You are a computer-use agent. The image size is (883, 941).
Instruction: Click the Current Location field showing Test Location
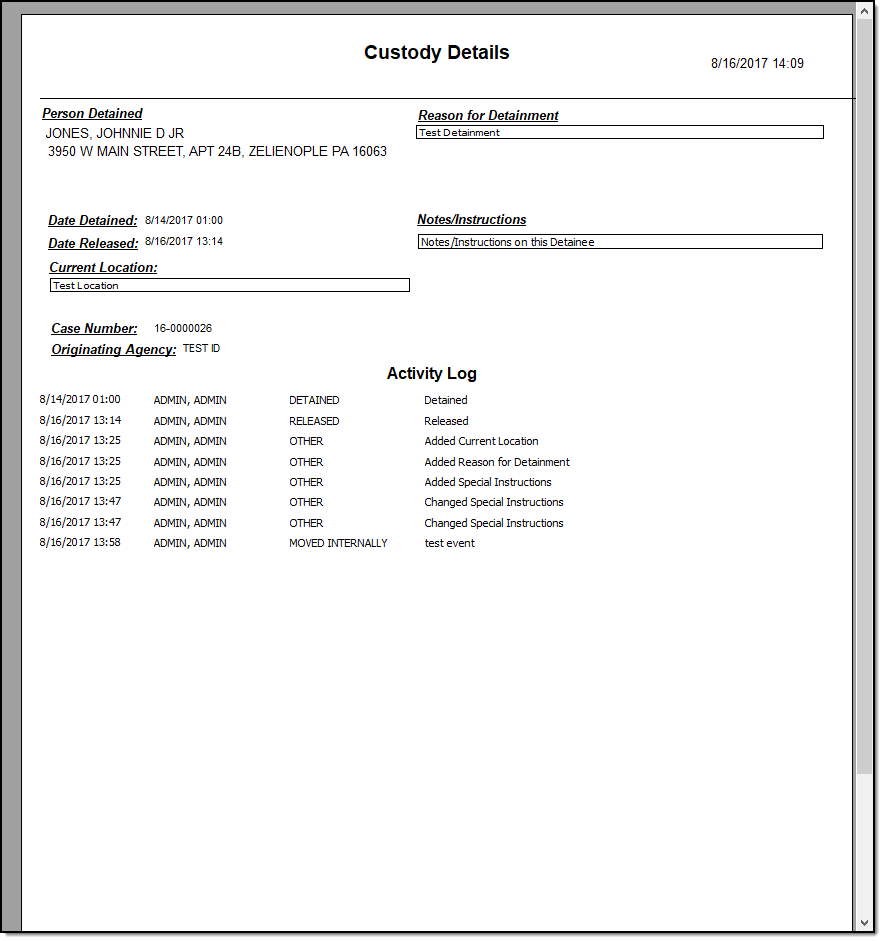coord(229,285)
